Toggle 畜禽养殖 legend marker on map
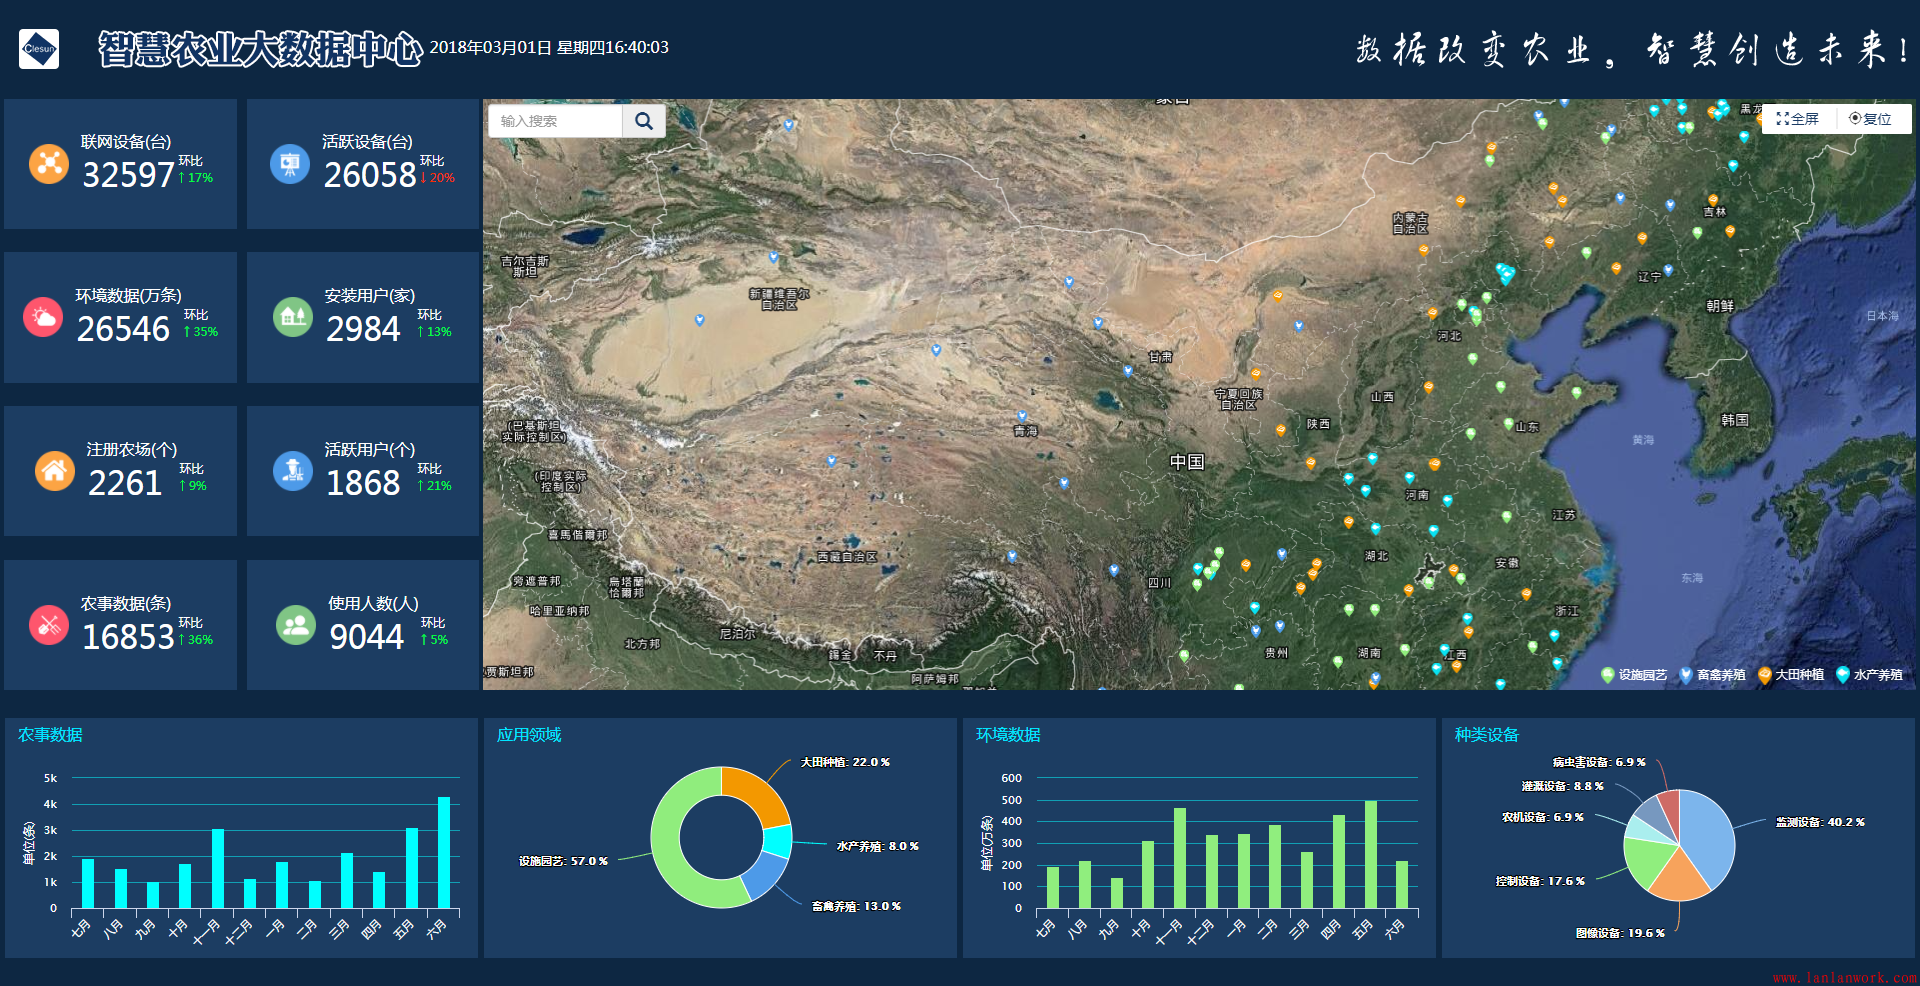Screen dimensions: 1920x986 (1713, 675)
